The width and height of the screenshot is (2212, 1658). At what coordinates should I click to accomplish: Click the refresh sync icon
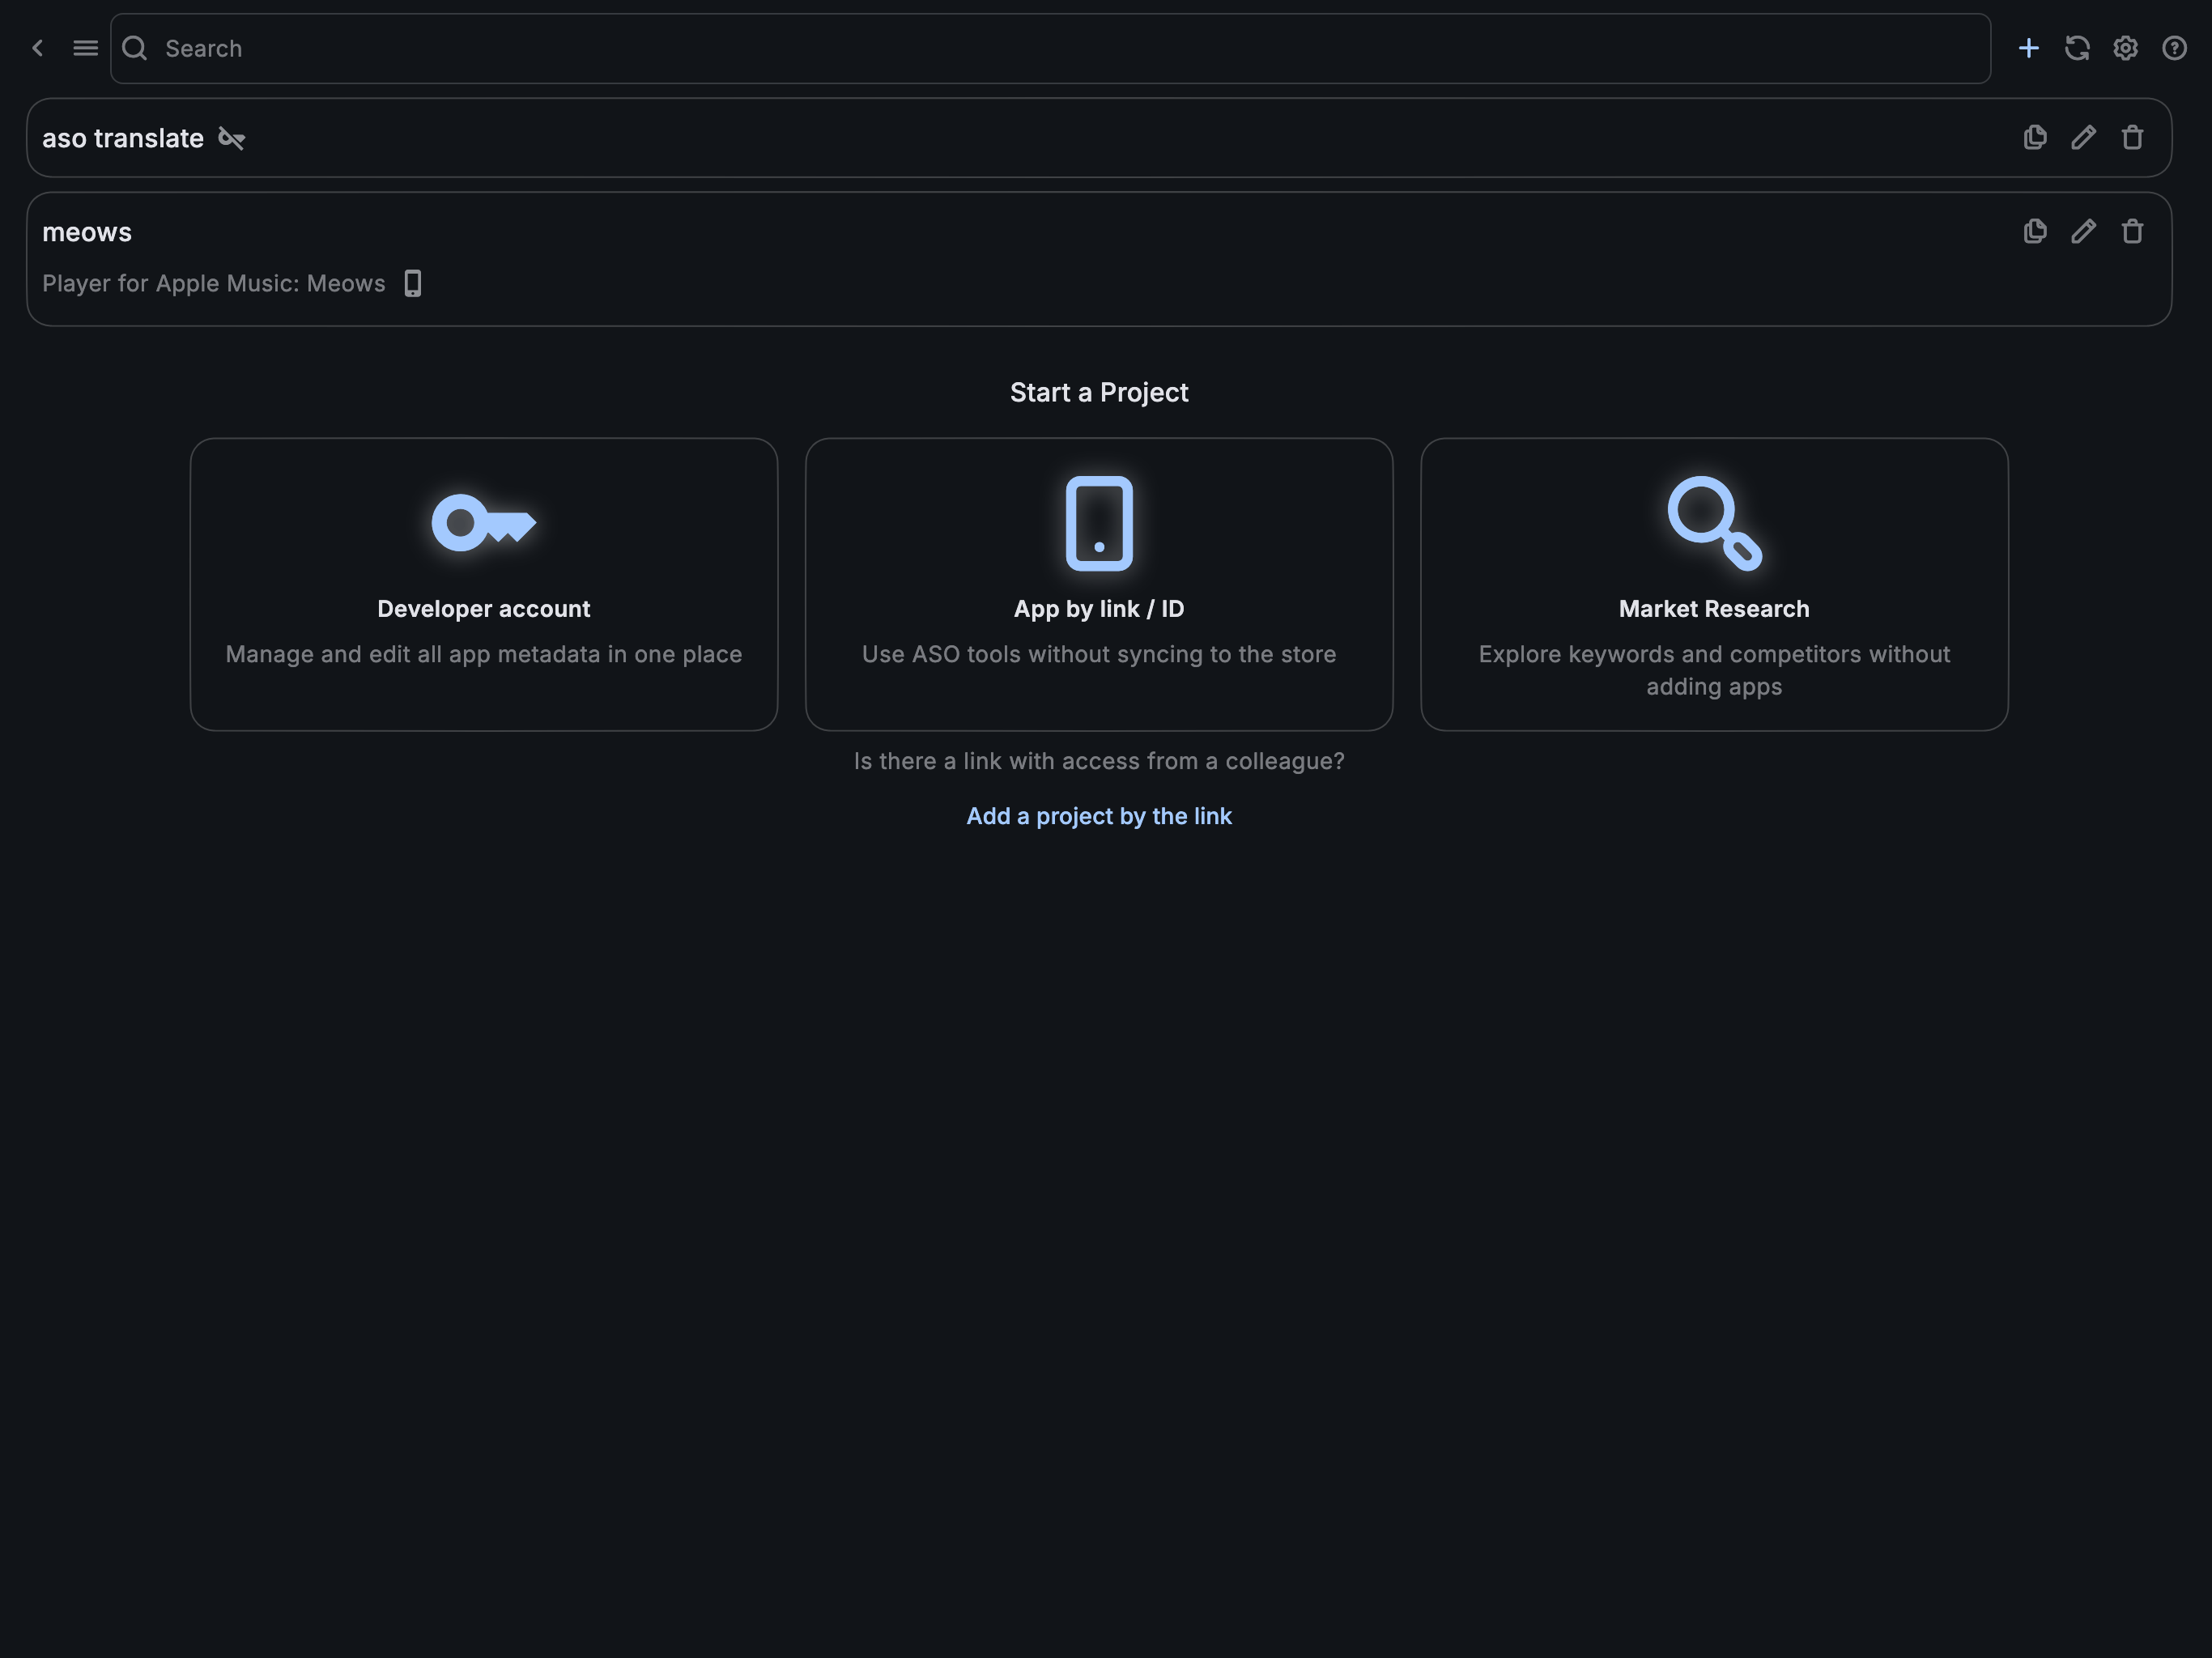2077,48
